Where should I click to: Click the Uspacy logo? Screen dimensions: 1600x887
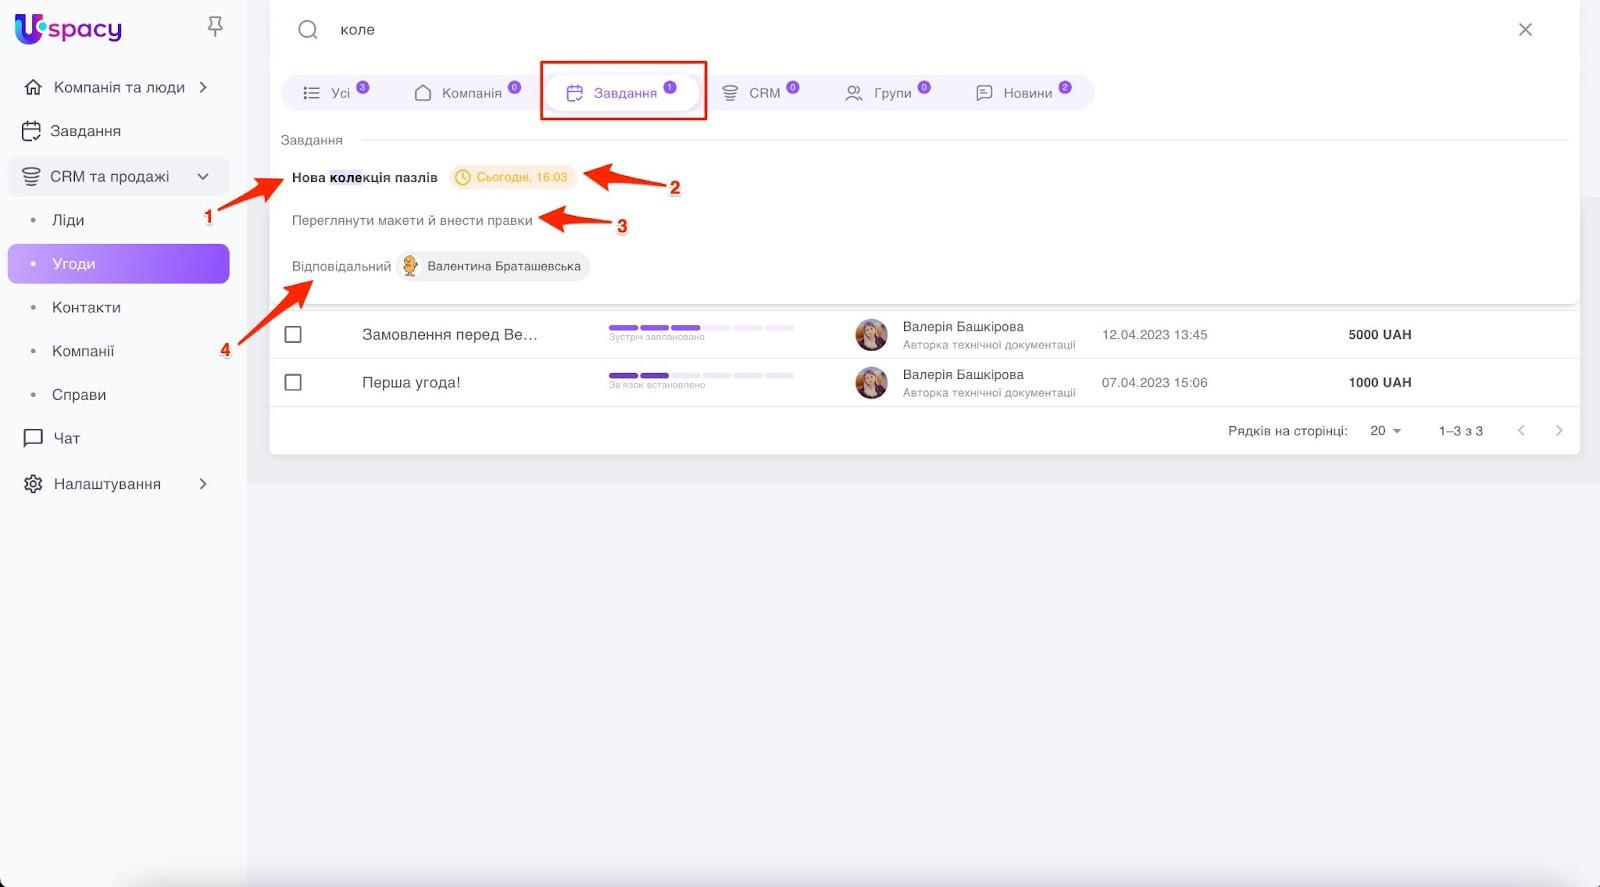tap(68, 28)
